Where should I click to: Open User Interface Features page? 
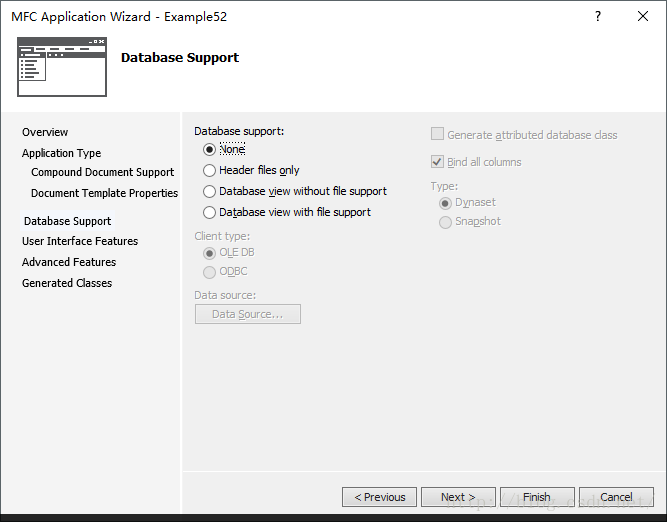pyautogui.click(x=80, y=241)
